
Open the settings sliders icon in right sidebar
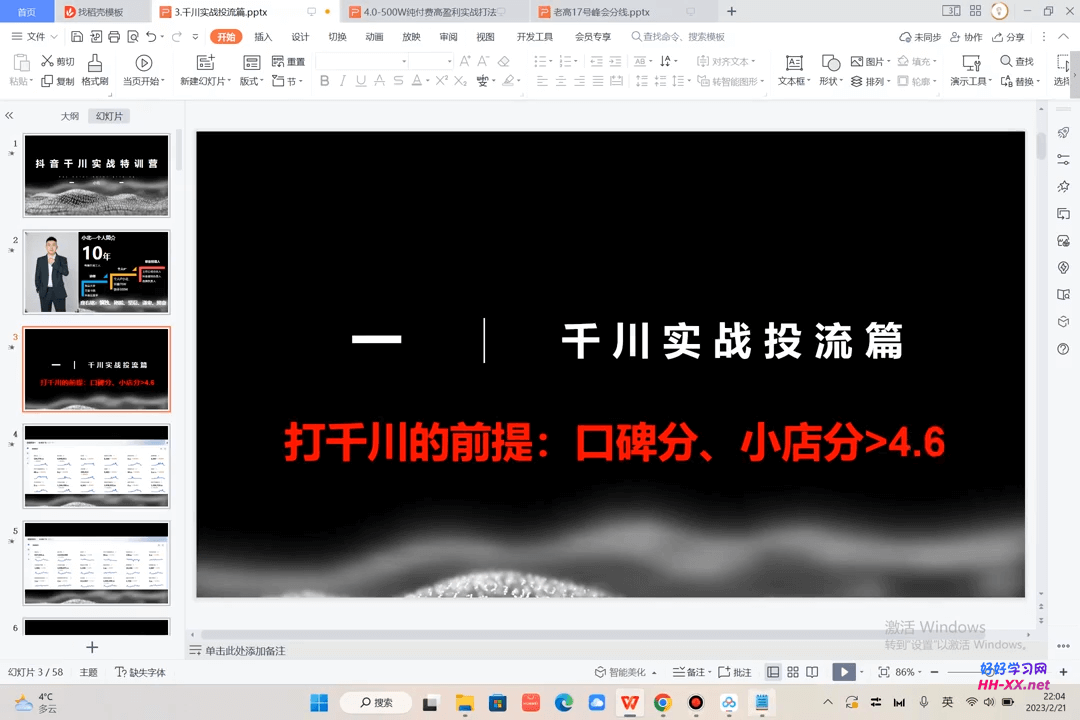1063,160
